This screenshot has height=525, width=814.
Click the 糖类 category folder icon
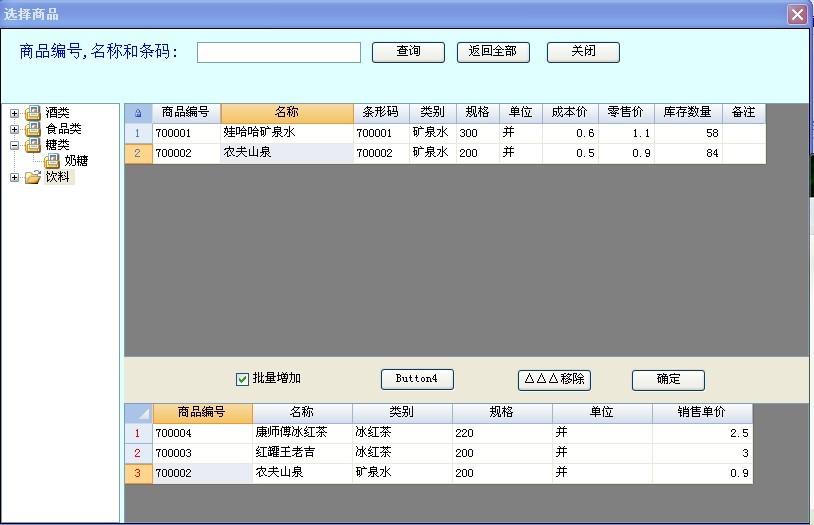coord(33,145)
